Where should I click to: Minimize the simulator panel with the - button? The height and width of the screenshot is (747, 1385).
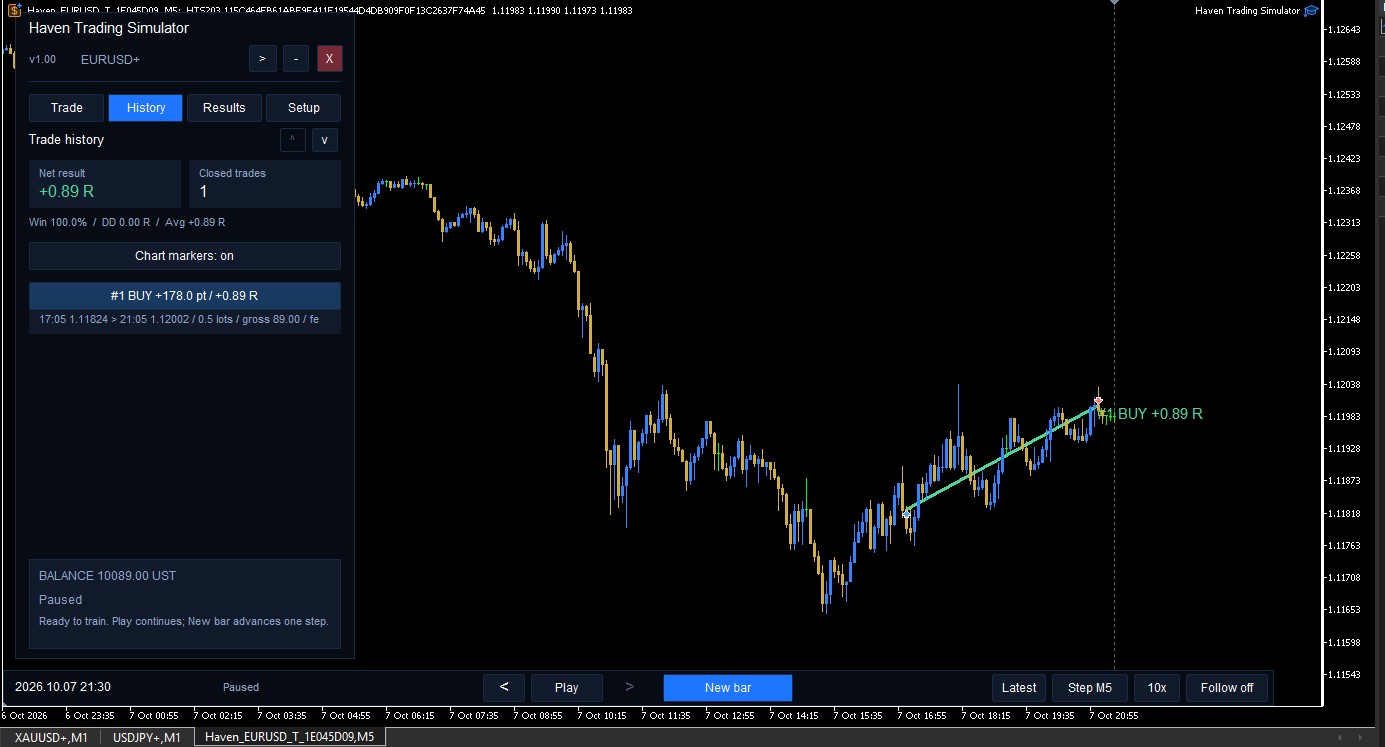296,59
